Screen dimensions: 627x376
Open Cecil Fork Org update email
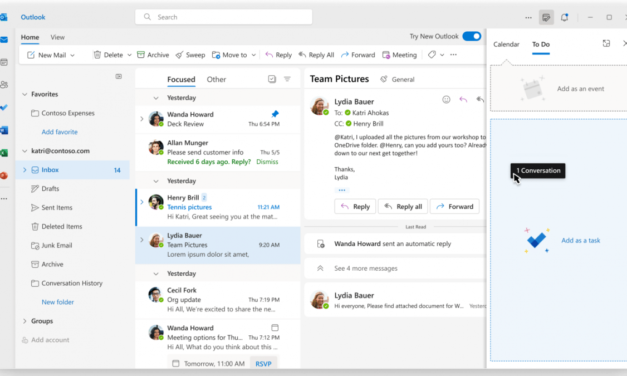click(x=218, y=300)
